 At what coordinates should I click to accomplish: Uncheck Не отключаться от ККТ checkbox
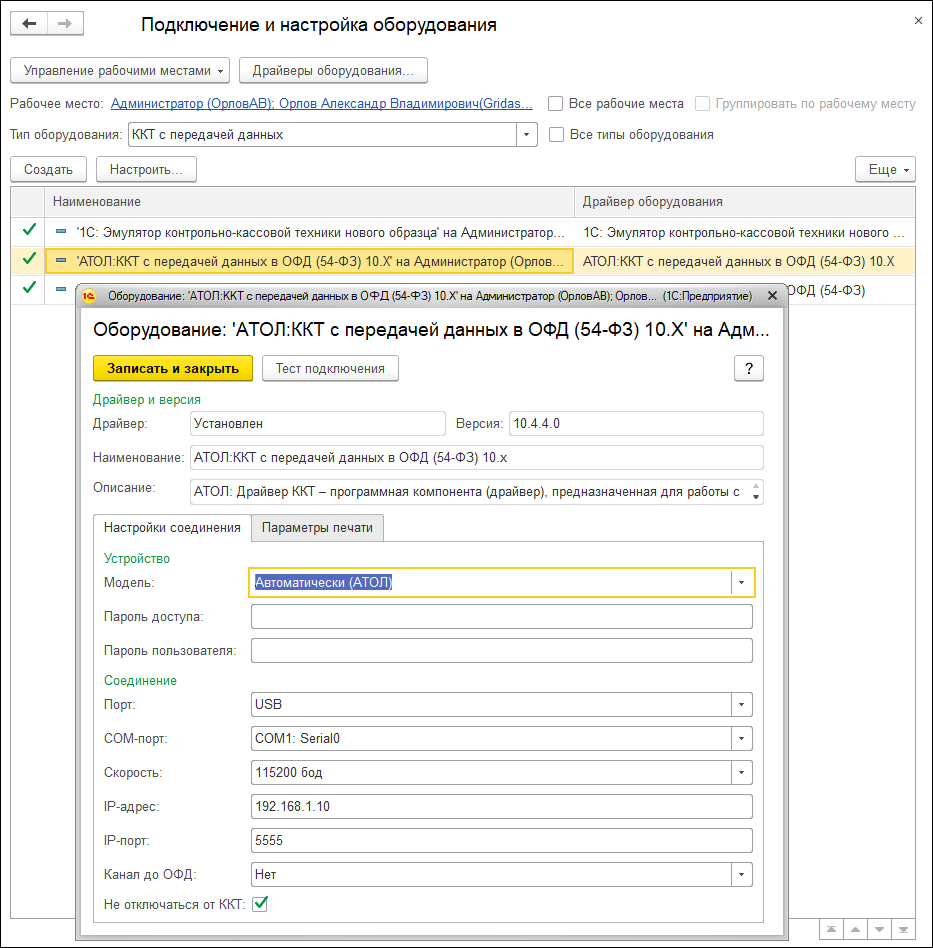[x=260, y=904]
